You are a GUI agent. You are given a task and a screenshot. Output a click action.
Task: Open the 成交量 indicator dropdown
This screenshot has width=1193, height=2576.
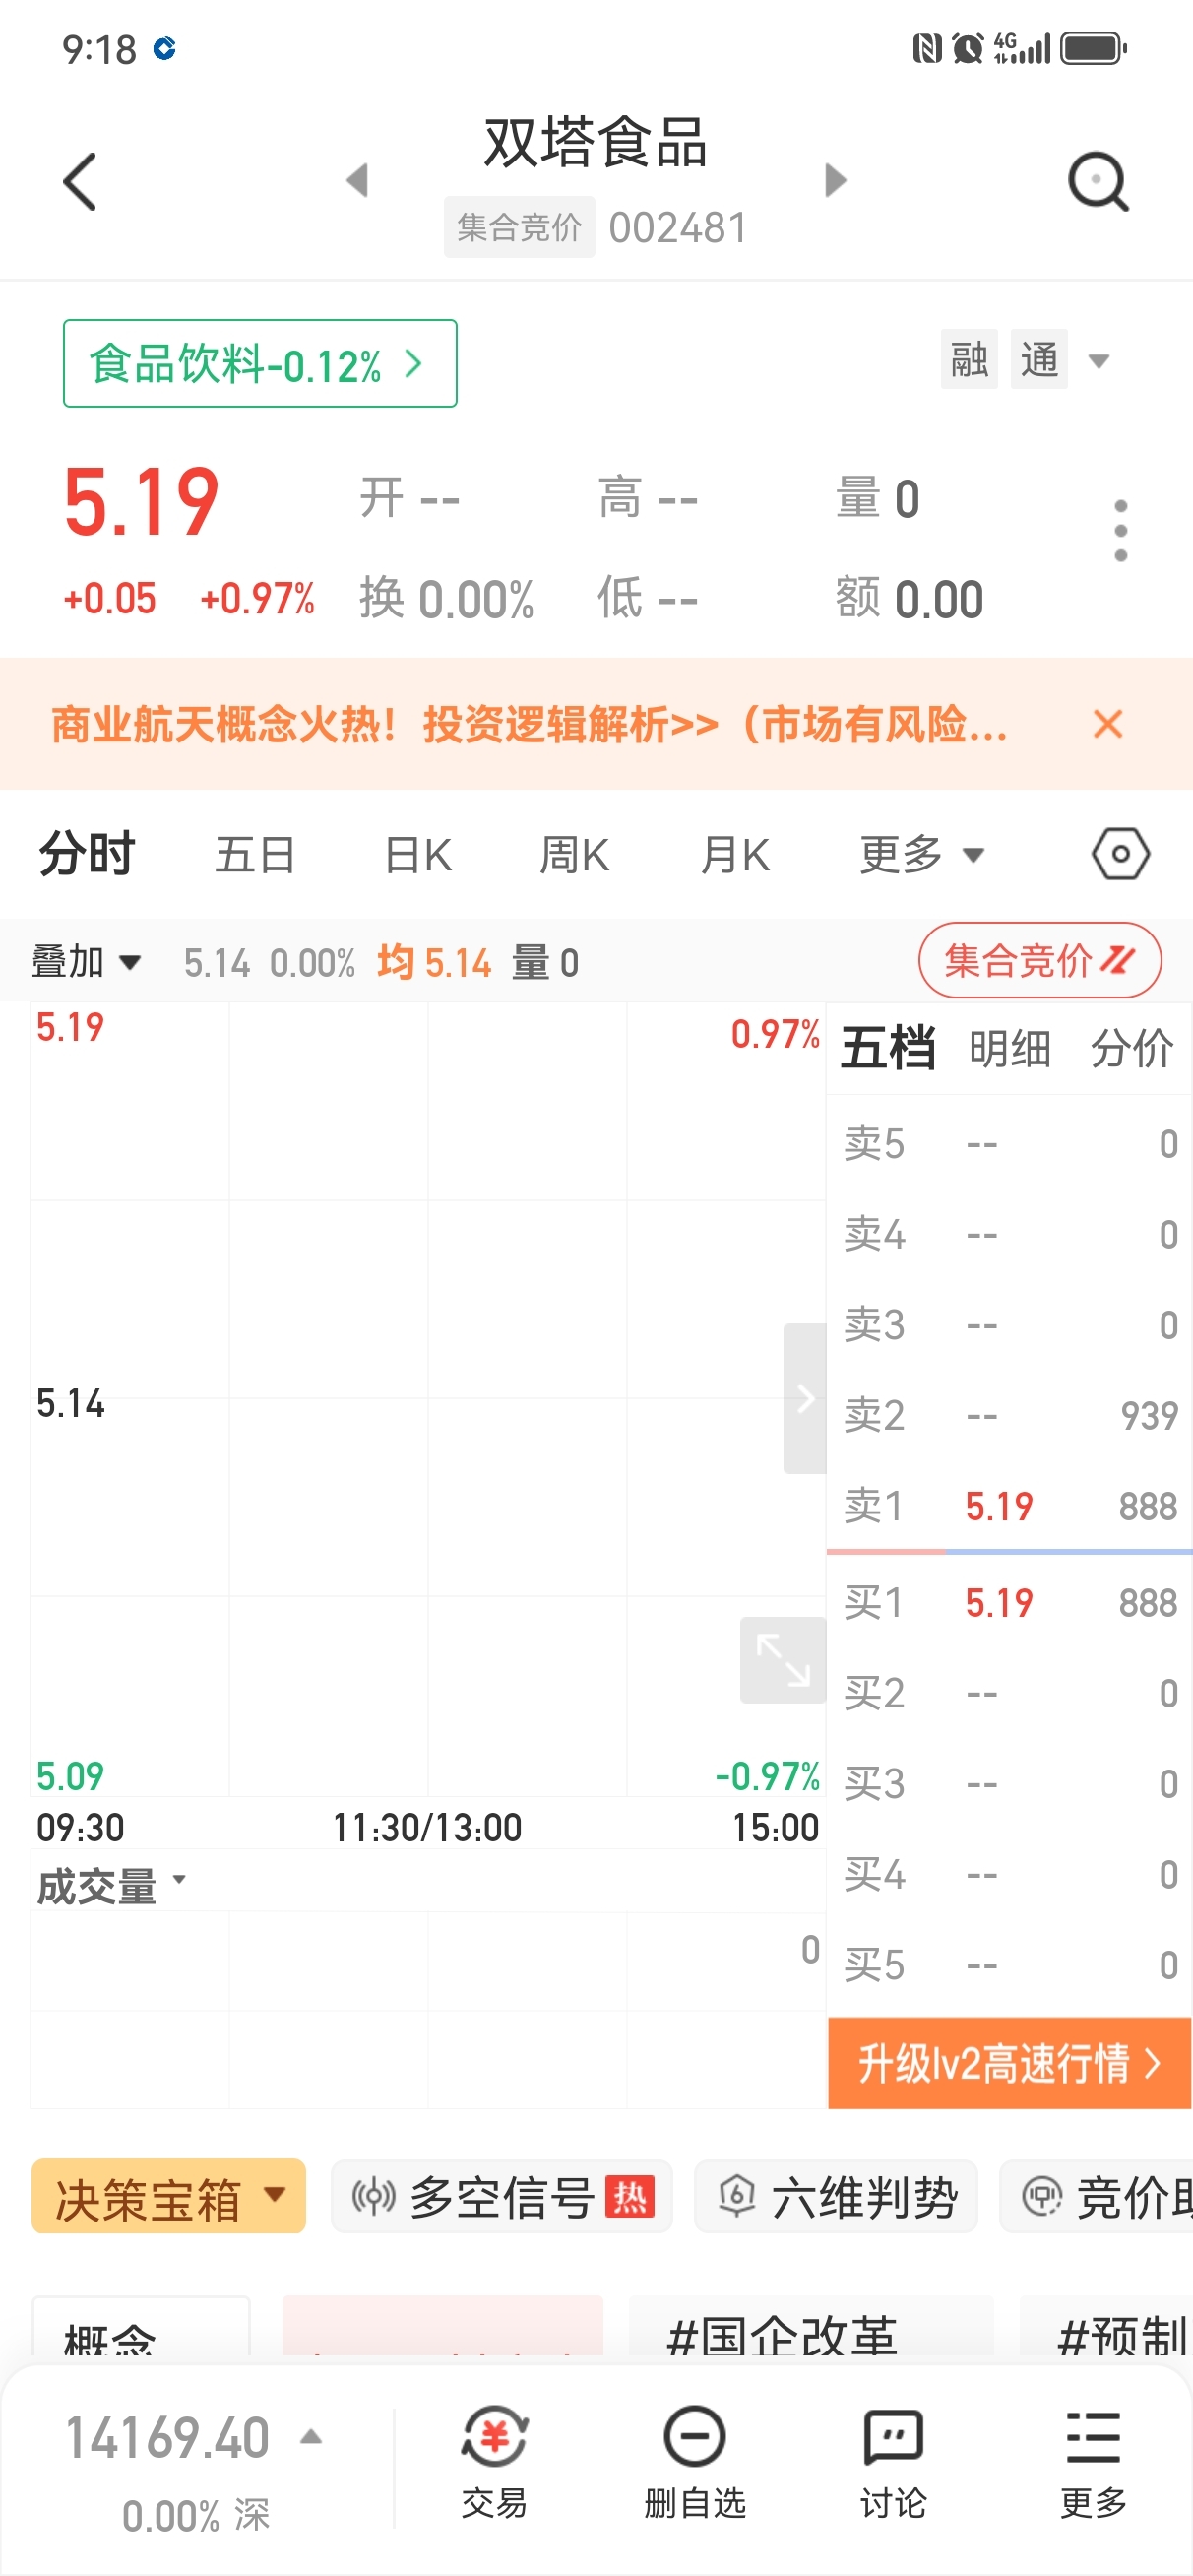pyautogui.click(x=110, y=1887)
